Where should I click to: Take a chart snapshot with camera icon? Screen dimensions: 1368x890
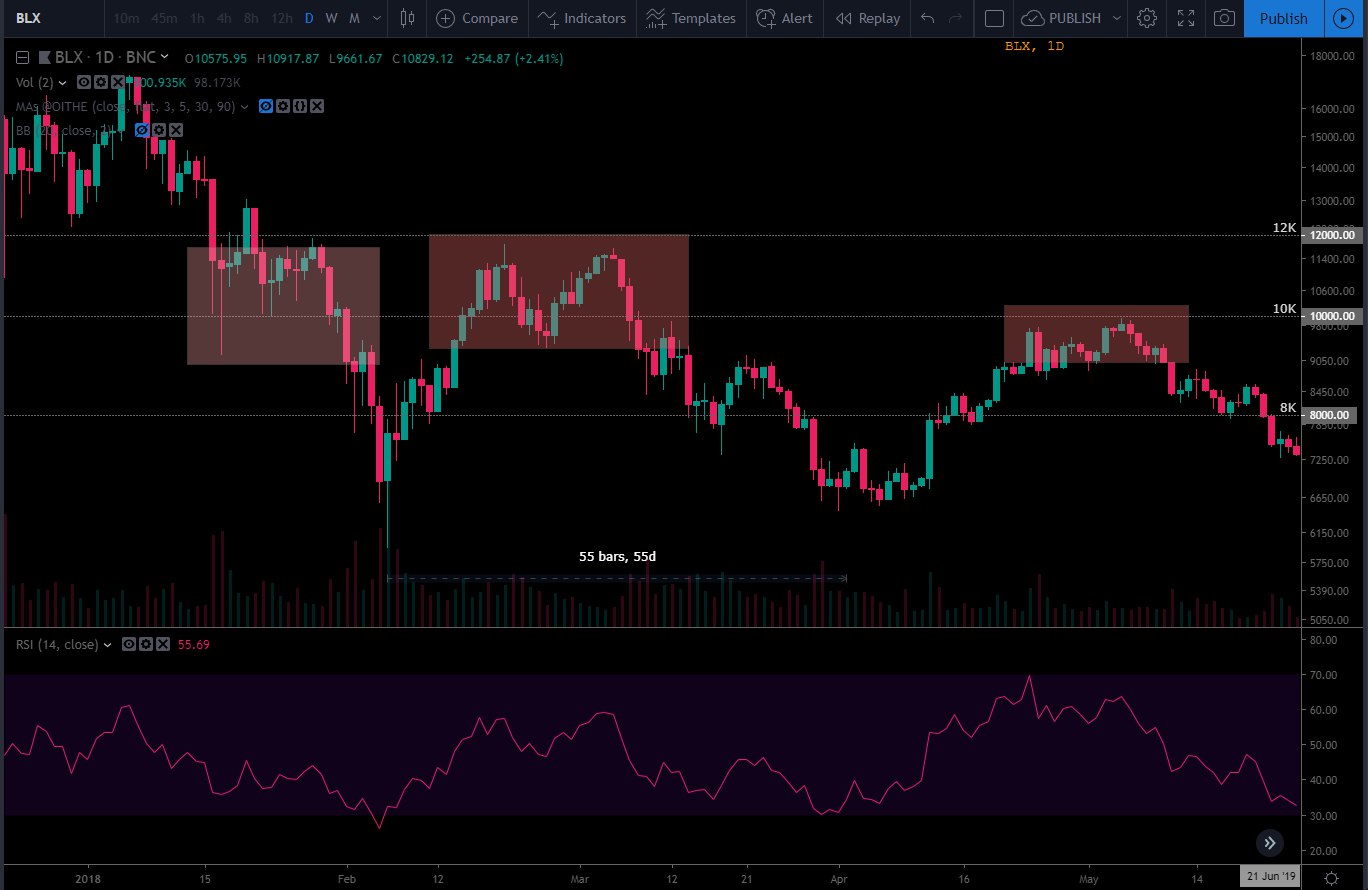tap(1223, 18)
